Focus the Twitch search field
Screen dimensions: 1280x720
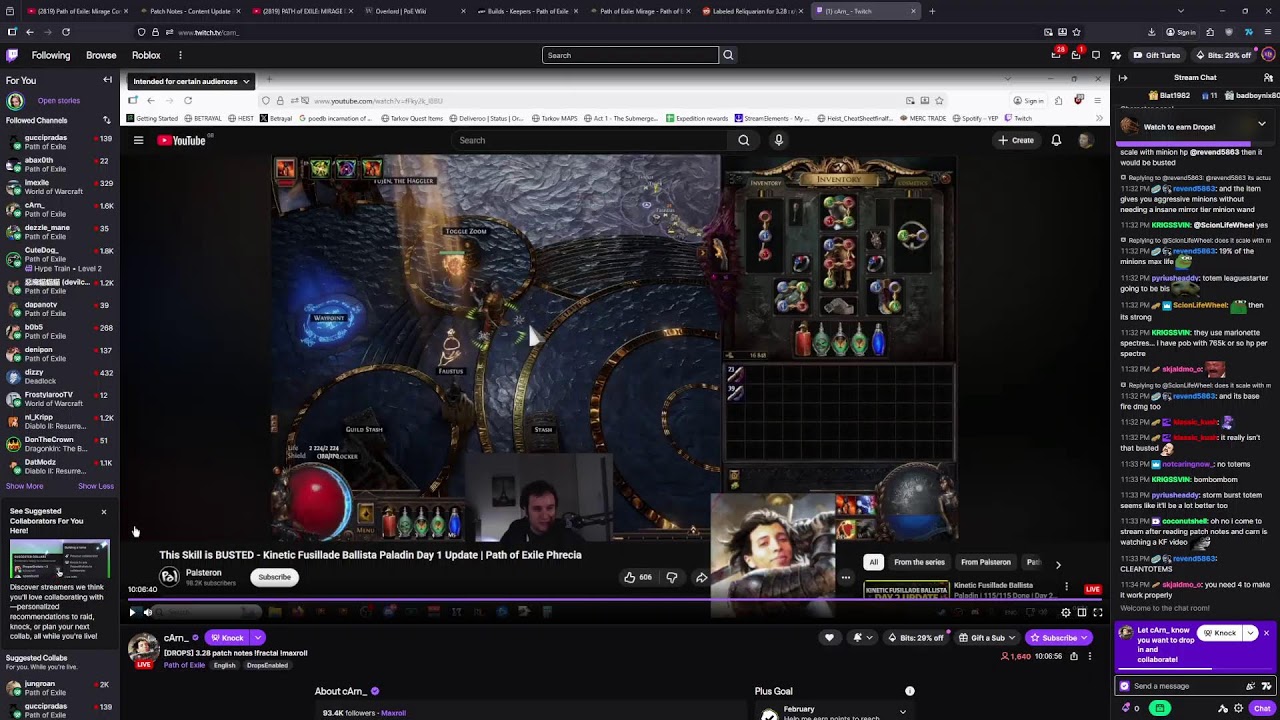[630, 55]
